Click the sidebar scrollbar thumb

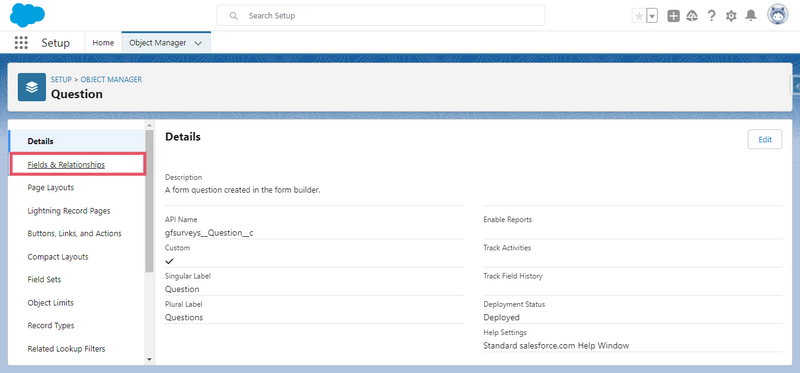tap(149, 201)
